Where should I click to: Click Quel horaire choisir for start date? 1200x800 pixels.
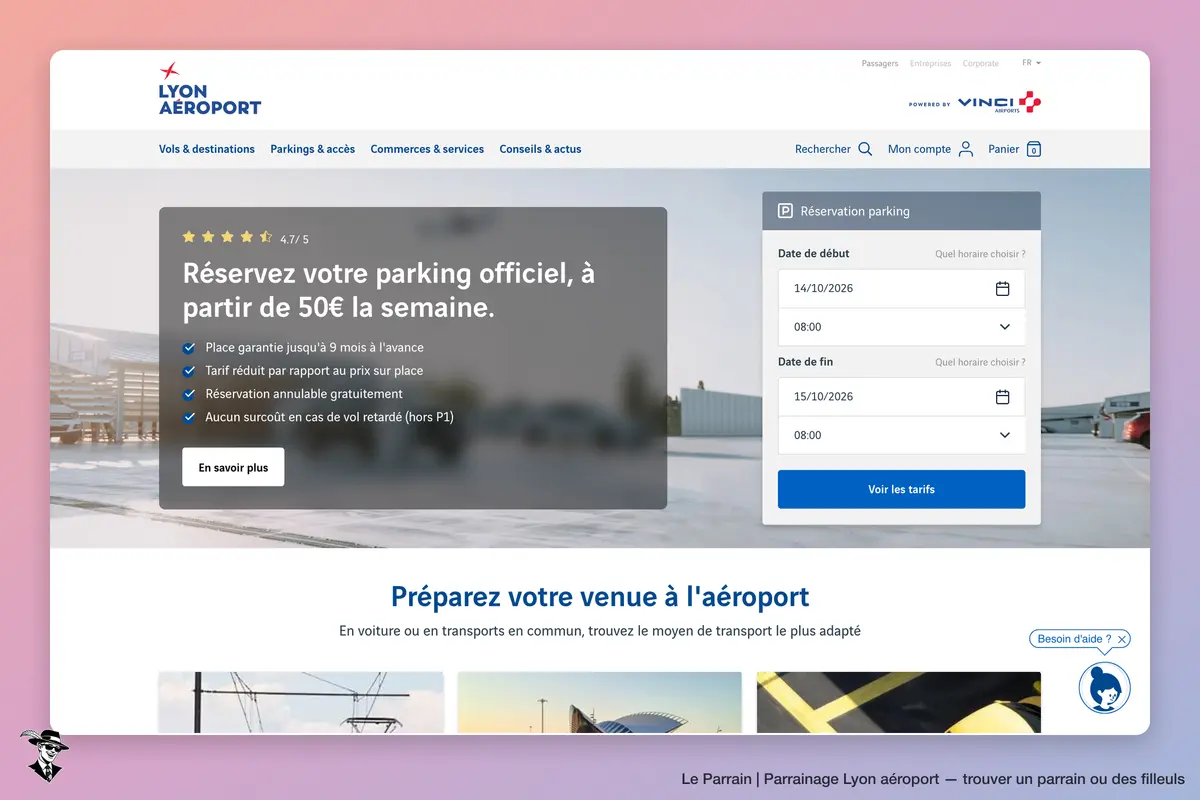(980, 254)
